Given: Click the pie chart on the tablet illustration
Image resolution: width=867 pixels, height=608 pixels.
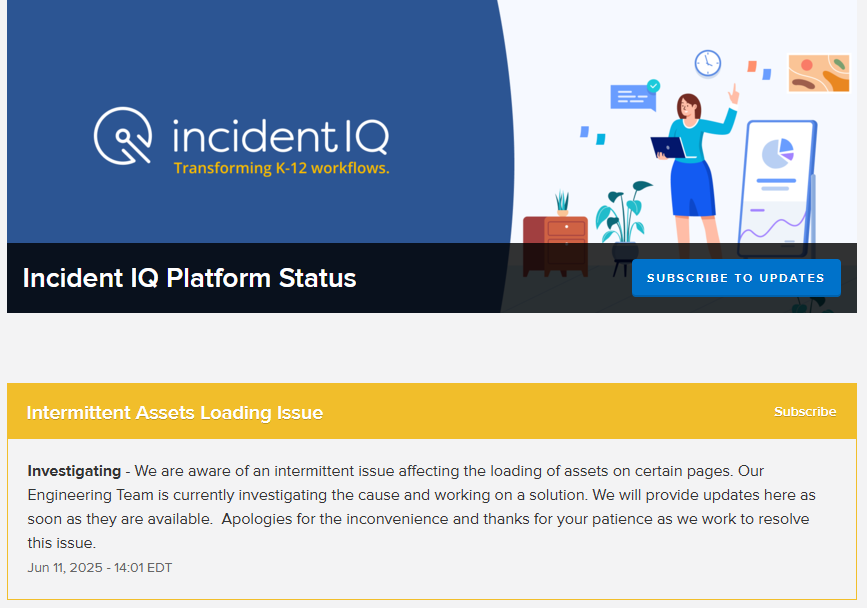Looking at the screenshot, I should coord(778,154).
